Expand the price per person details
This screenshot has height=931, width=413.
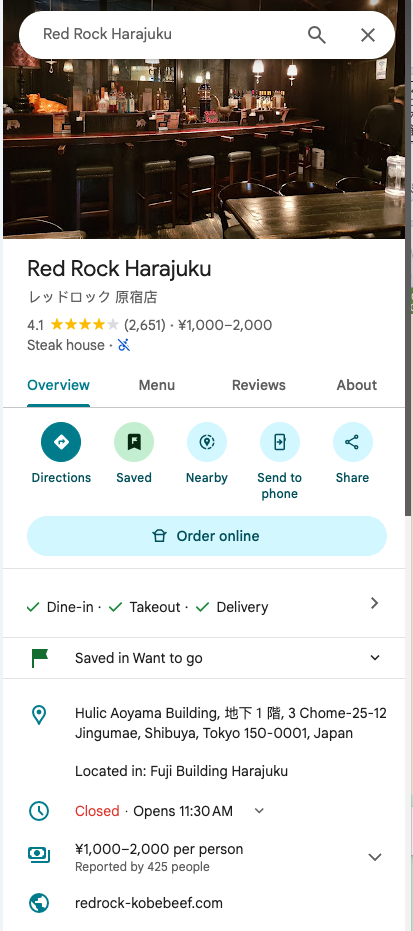(374, 857)
